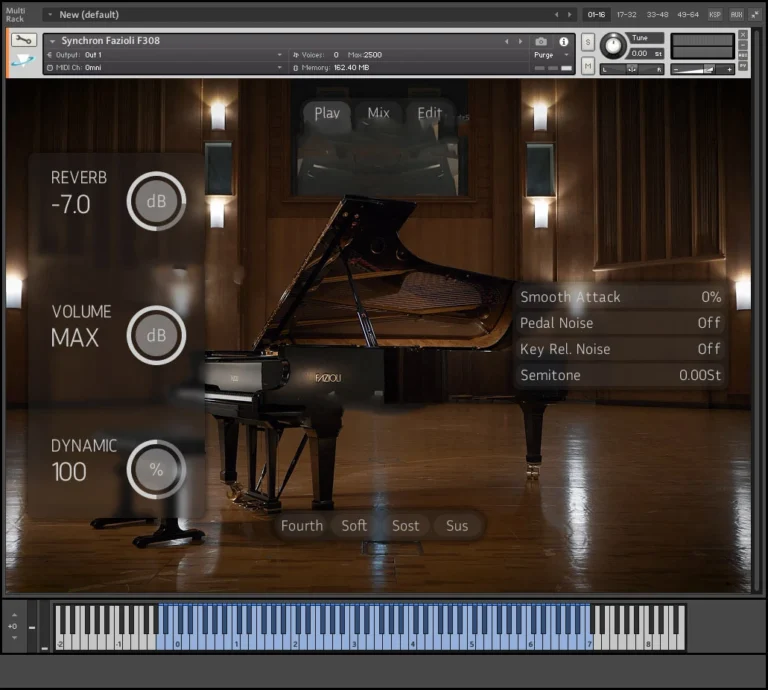Click the Reverb dB knob

coord(156,201)
